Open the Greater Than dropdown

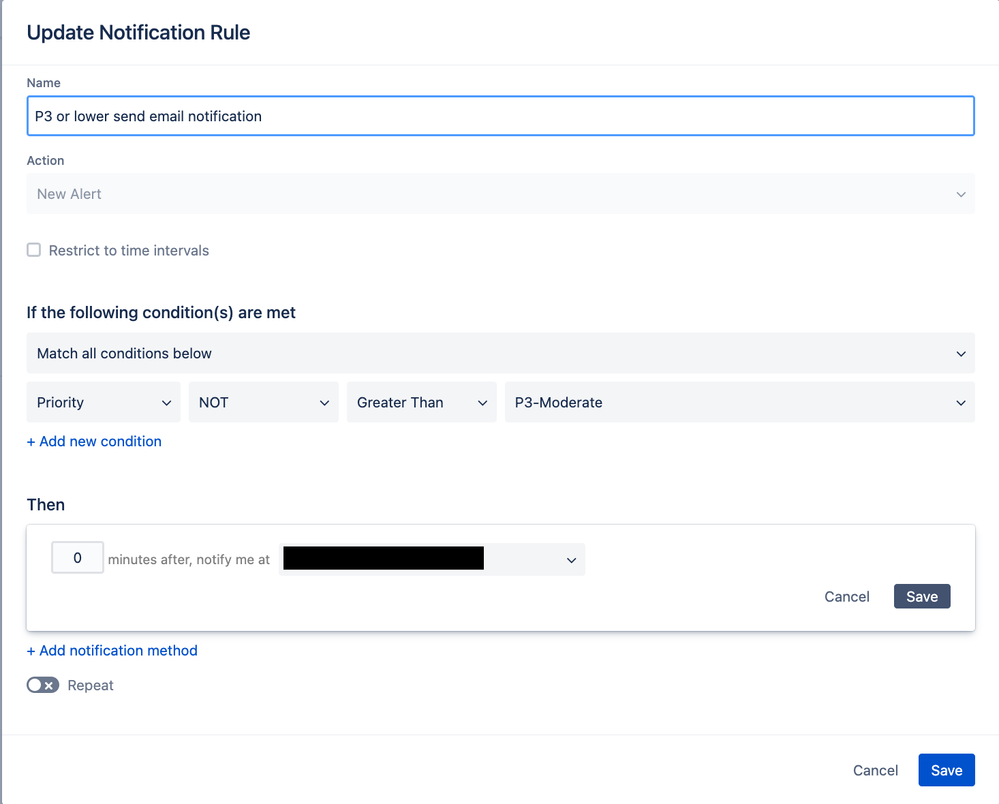tap(421, 402)
